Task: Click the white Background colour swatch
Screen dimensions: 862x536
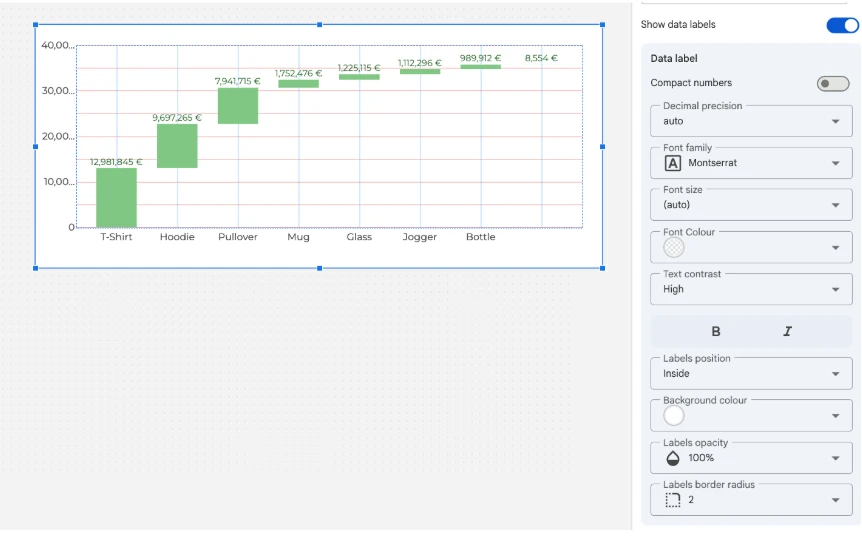Action: (x=673, y=416)
